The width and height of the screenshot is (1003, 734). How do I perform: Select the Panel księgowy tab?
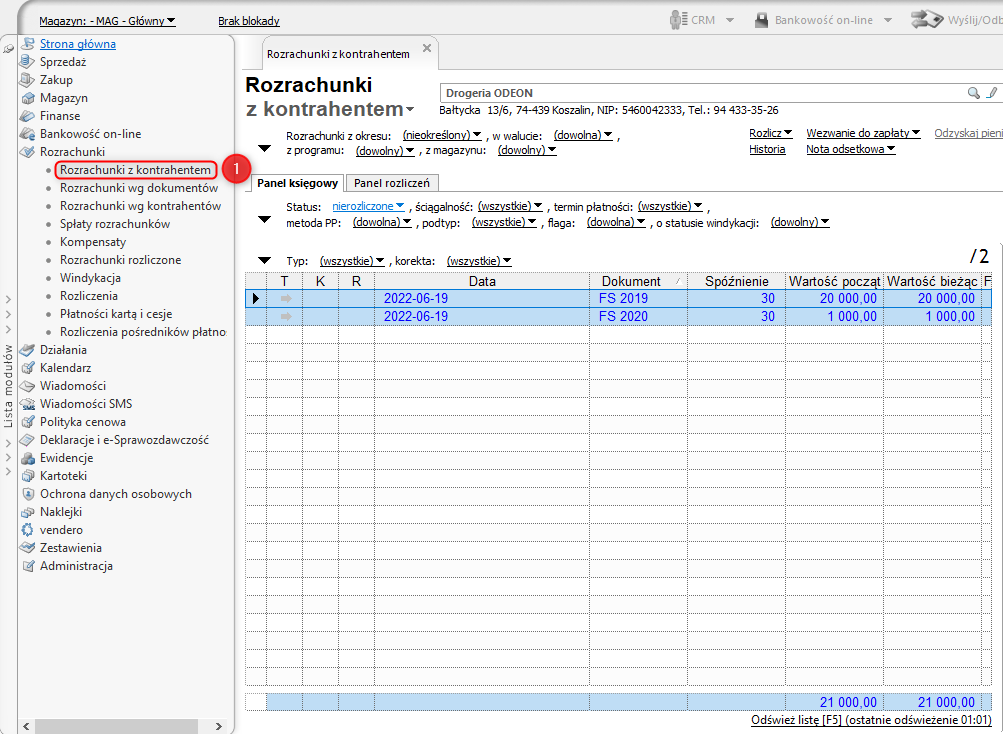297,183
